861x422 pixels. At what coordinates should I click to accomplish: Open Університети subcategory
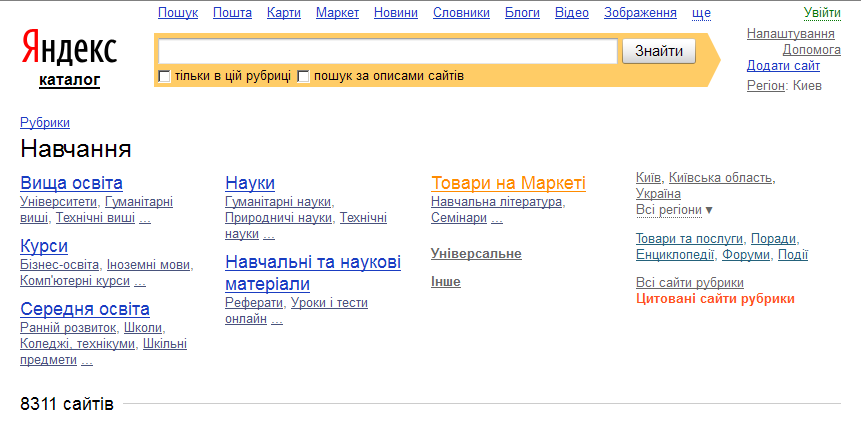pyautogui.click(x=59, y=202)
